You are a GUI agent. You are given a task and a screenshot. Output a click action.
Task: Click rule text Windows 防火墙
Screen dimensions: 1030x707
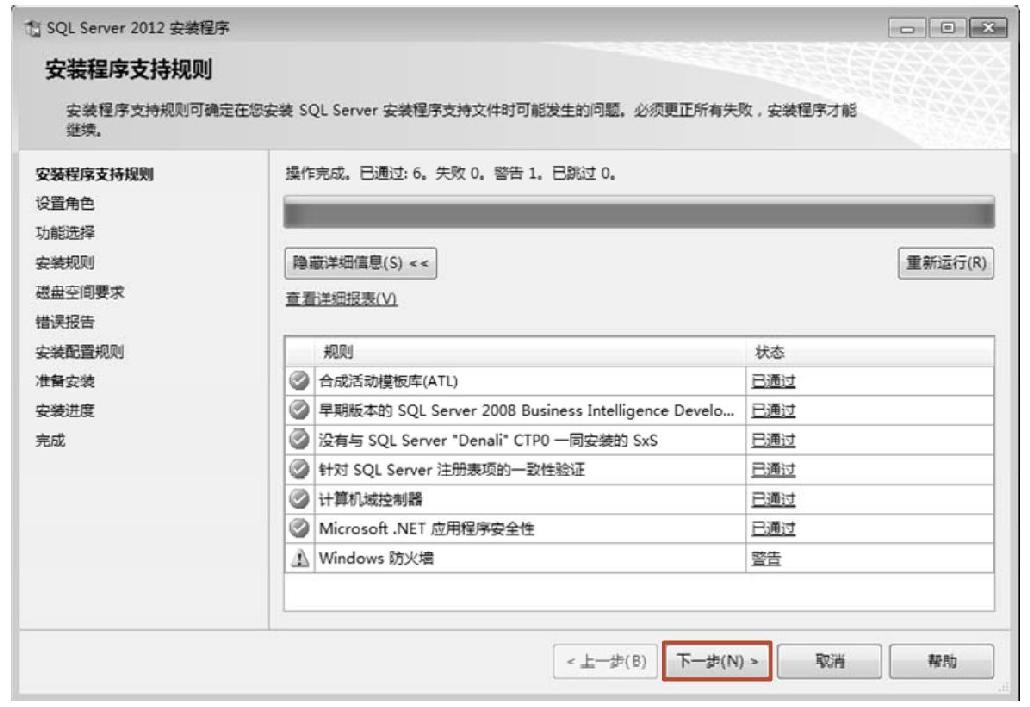click(x=376, y=559)
